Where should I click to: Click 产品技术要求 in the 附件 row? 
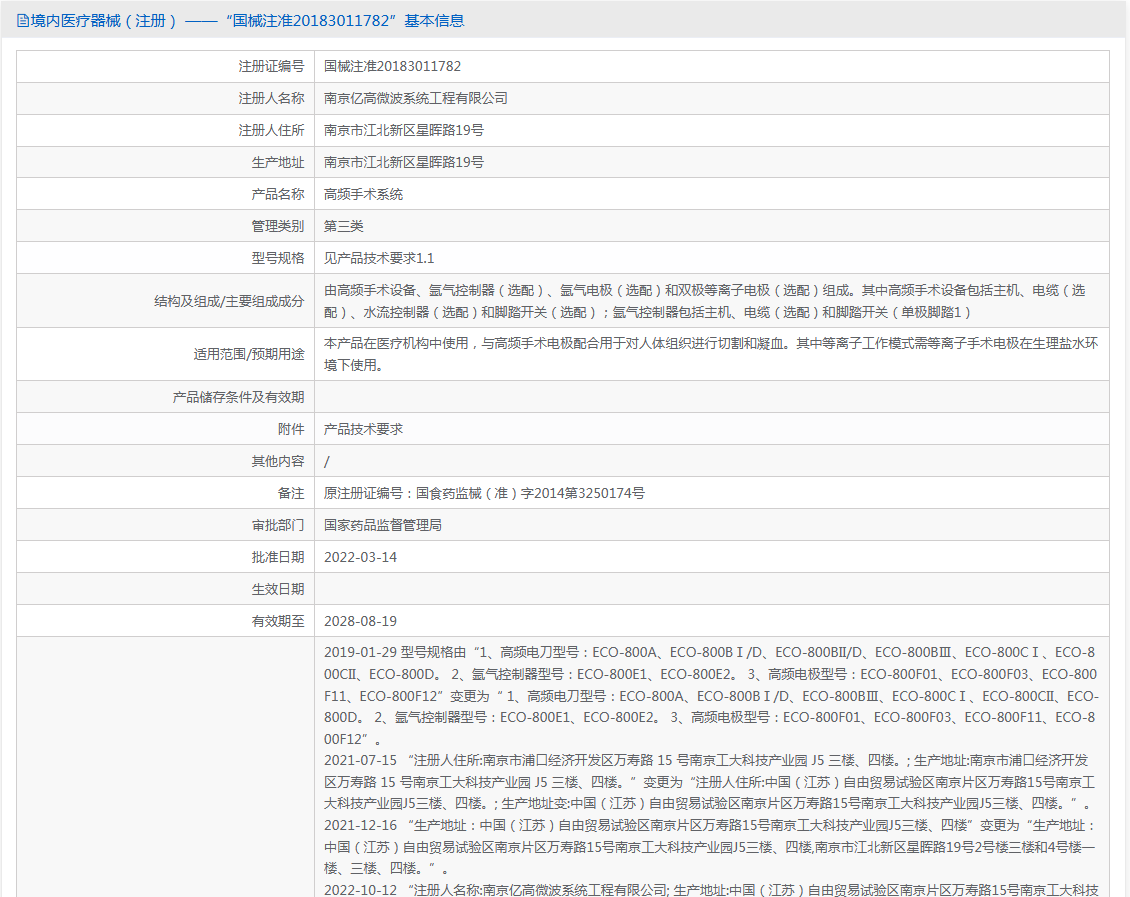(x=363, y=429)
